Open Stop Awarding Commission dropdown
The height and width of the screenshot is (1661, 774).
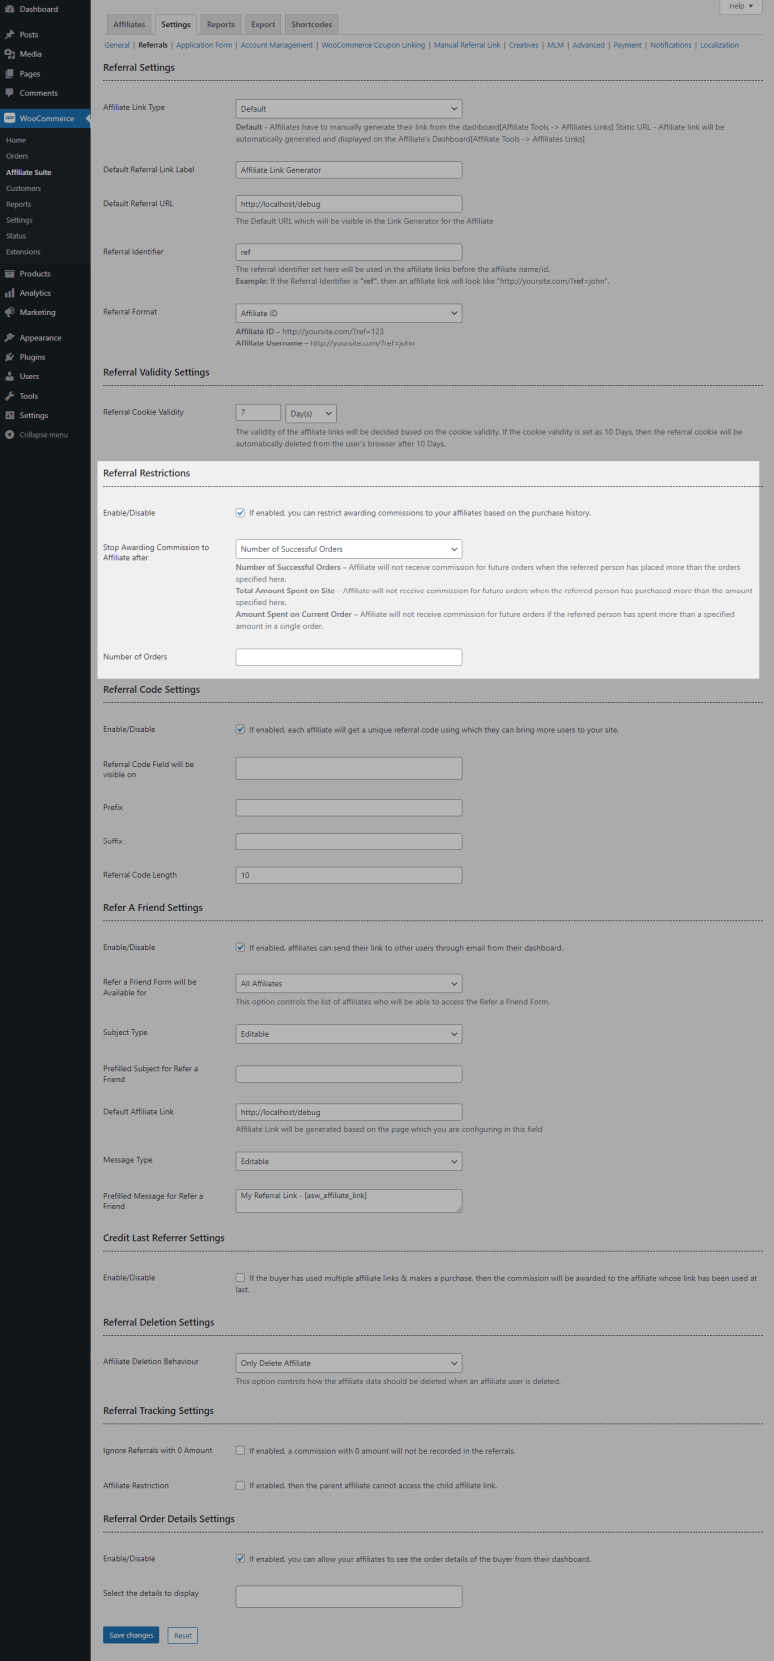349,549
